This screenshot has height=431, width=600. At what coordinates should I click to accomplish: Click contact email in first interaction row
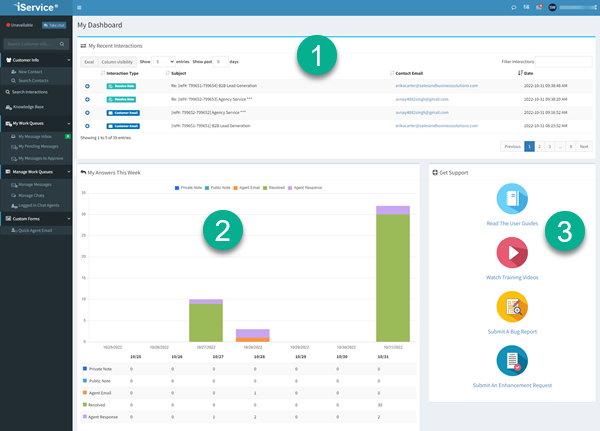437,86
